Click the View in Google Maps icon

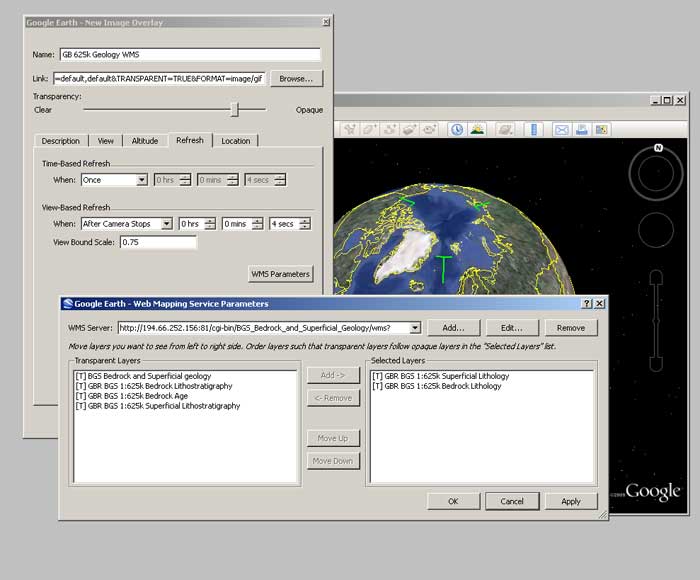pyautogui.click(x=601, y=129)
